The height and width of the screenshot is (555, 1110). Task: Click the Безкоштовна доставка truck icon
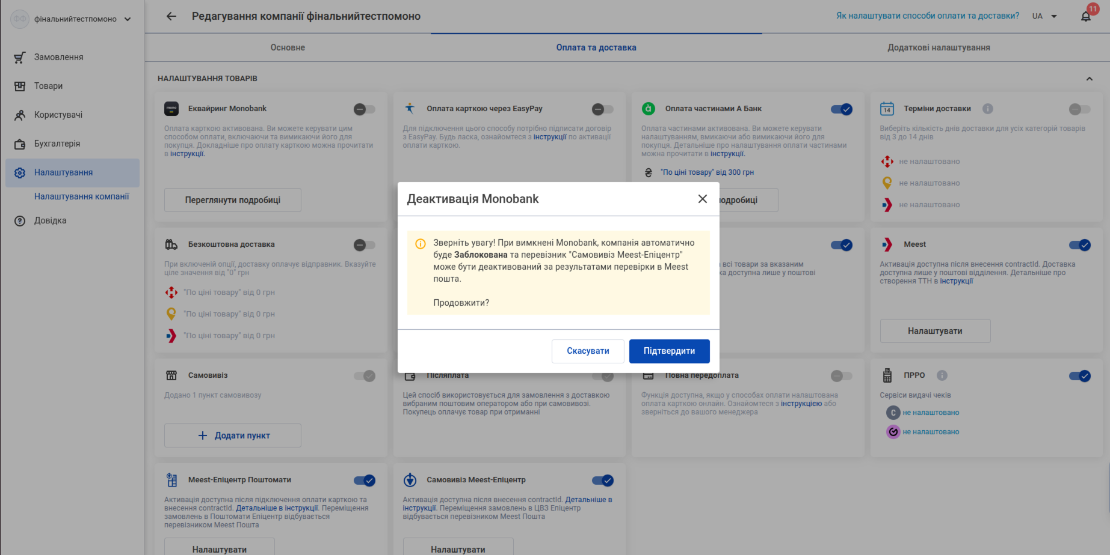click(171, 245)
